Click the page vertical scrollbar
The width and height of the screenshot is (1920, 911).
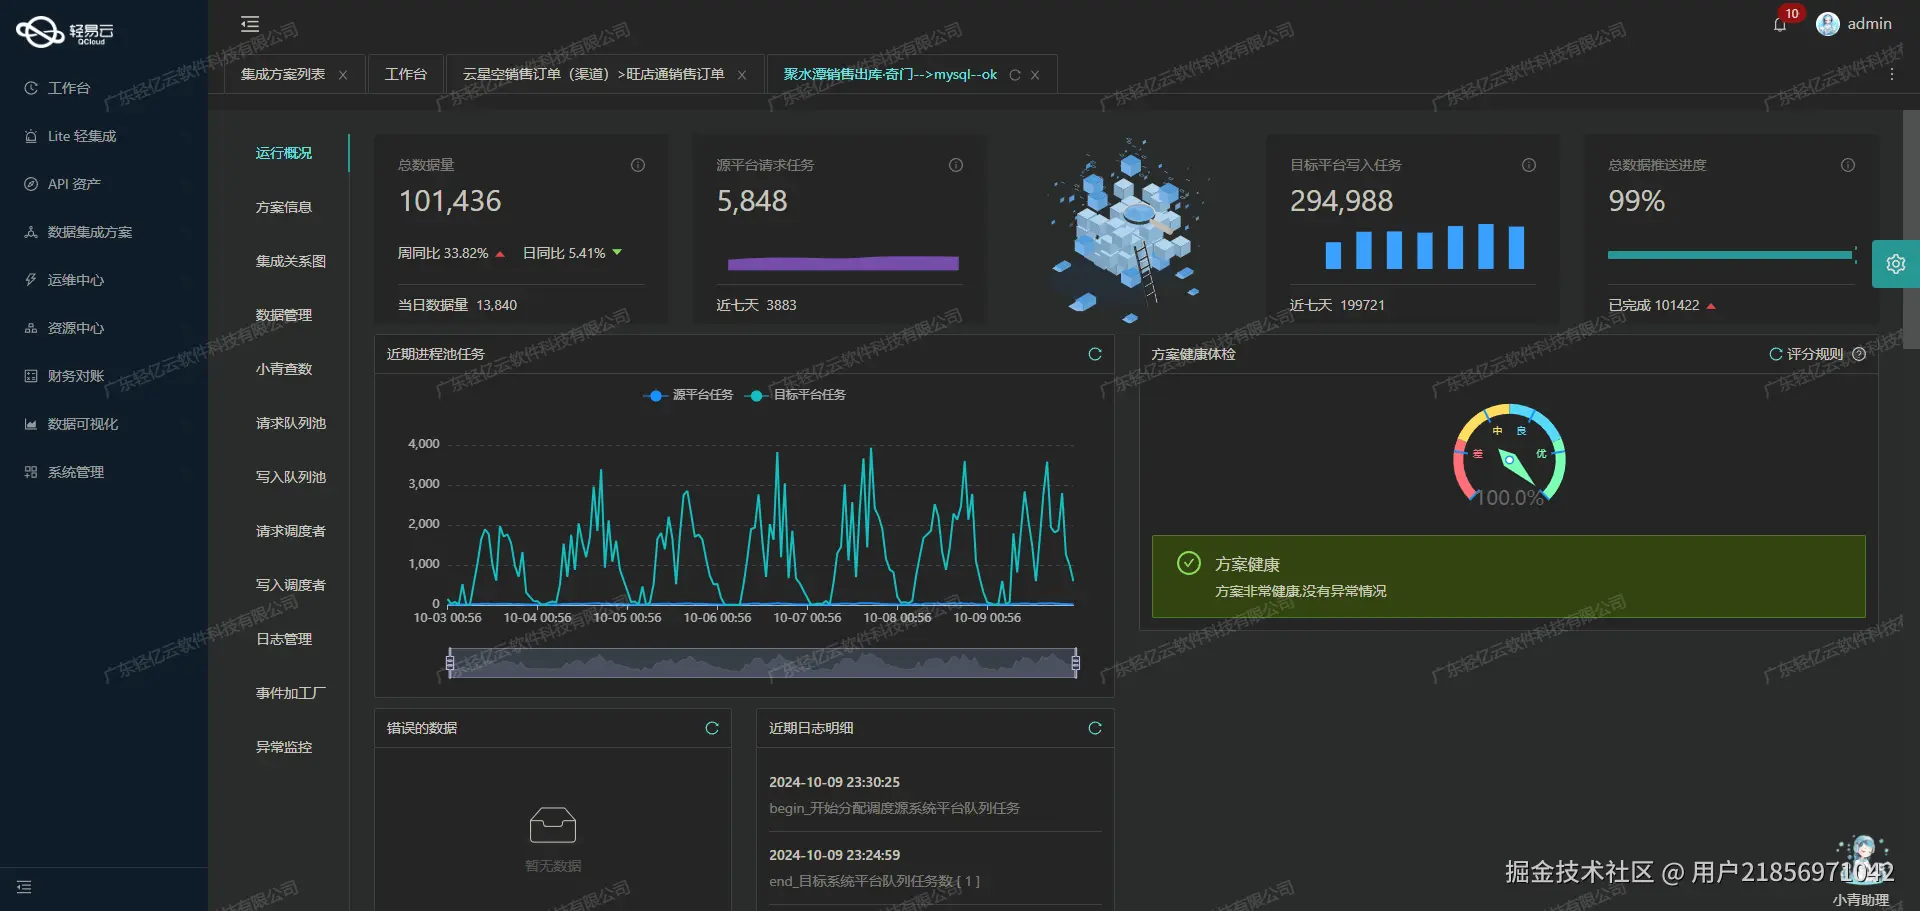pos(1911,230)
